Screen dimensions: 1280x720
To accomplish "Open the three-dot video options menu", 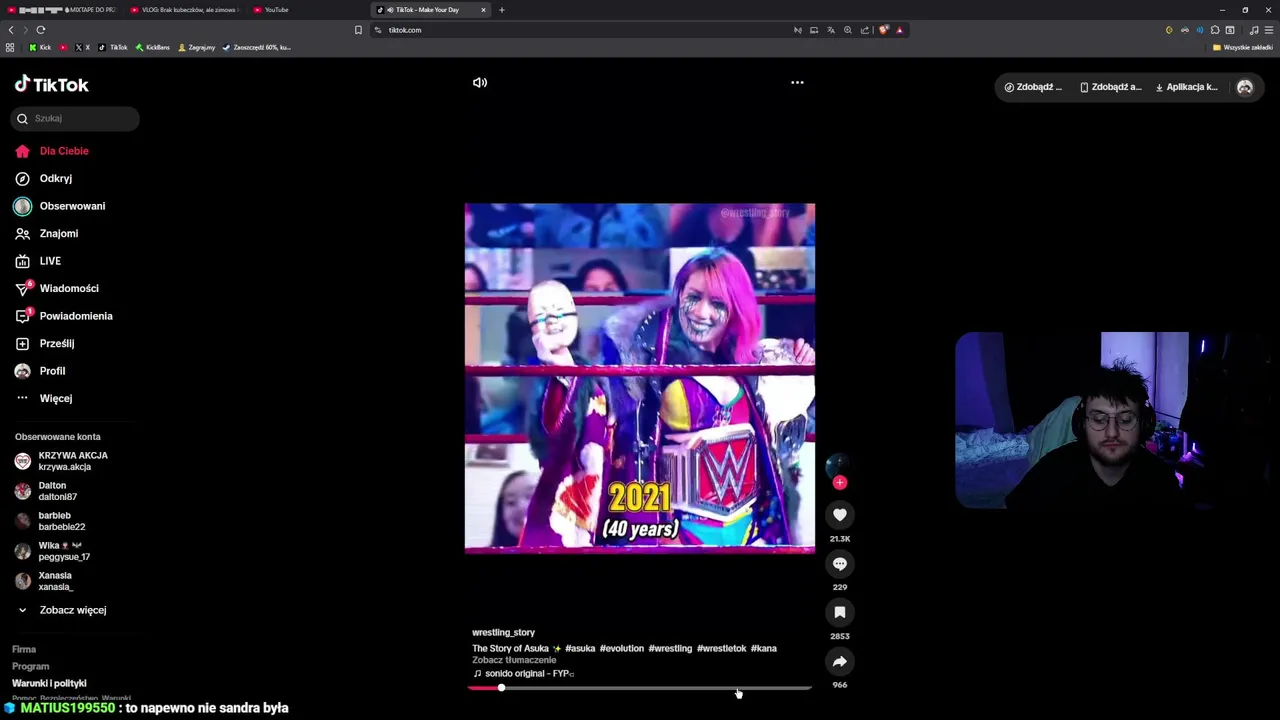I will pos(797,83).
